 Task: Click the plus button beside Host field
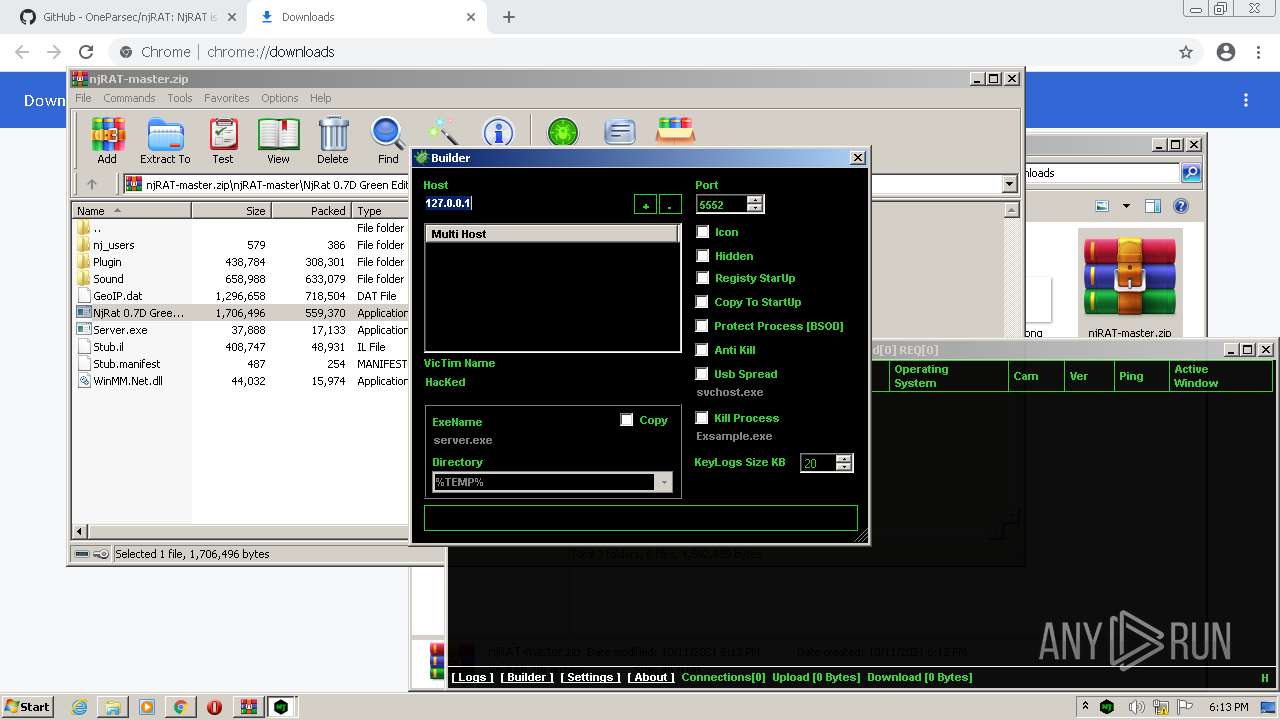(x=646, y=205)
